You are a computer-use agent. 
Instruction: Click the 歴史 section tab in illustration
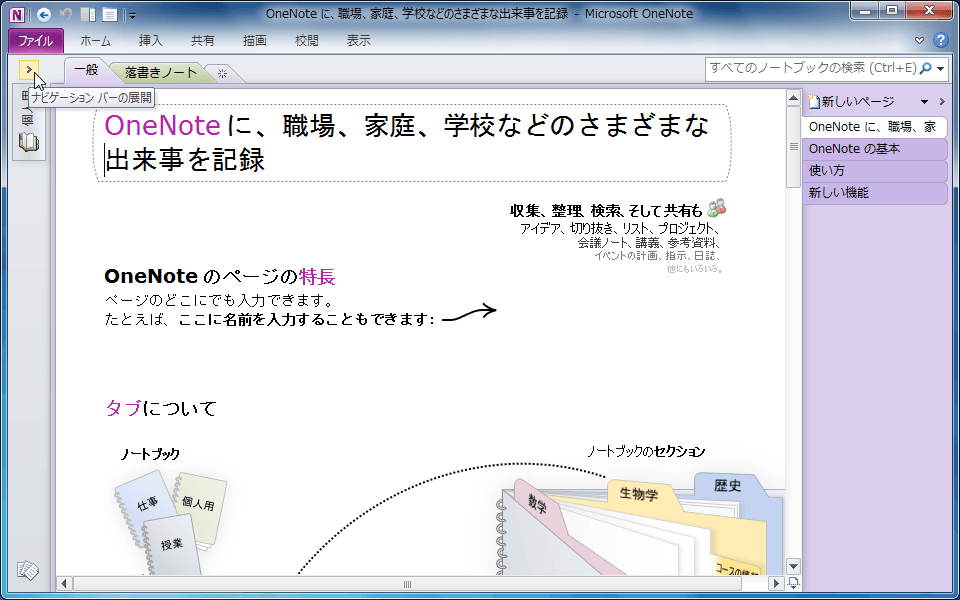(x=727, y=486)
